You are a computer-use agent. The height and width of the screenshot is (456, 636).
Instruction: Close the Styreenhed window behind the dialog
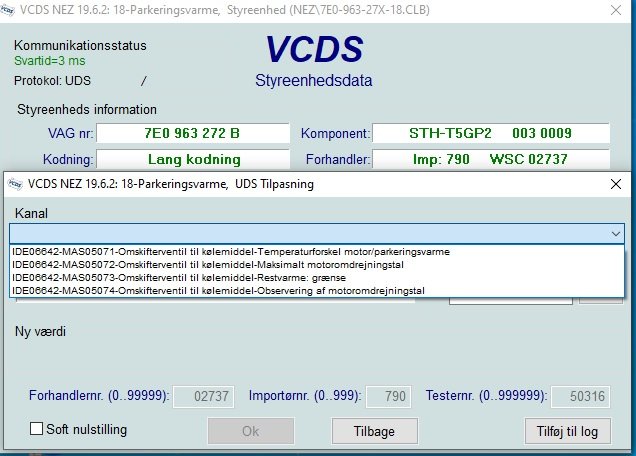[616, 10]
